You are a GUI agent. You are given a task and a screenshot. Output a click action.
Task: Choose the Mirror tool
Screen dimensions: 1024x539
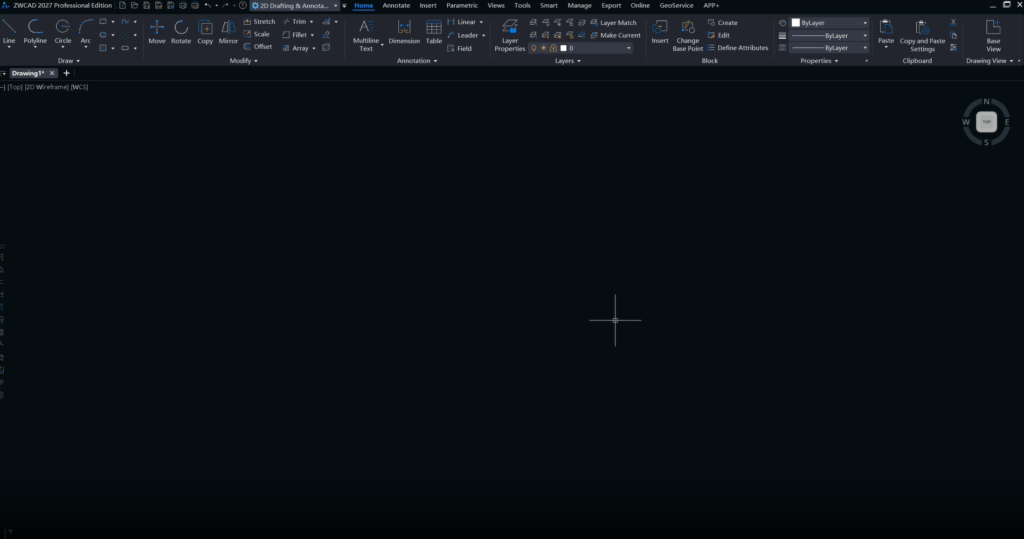(x=228, y=32)
